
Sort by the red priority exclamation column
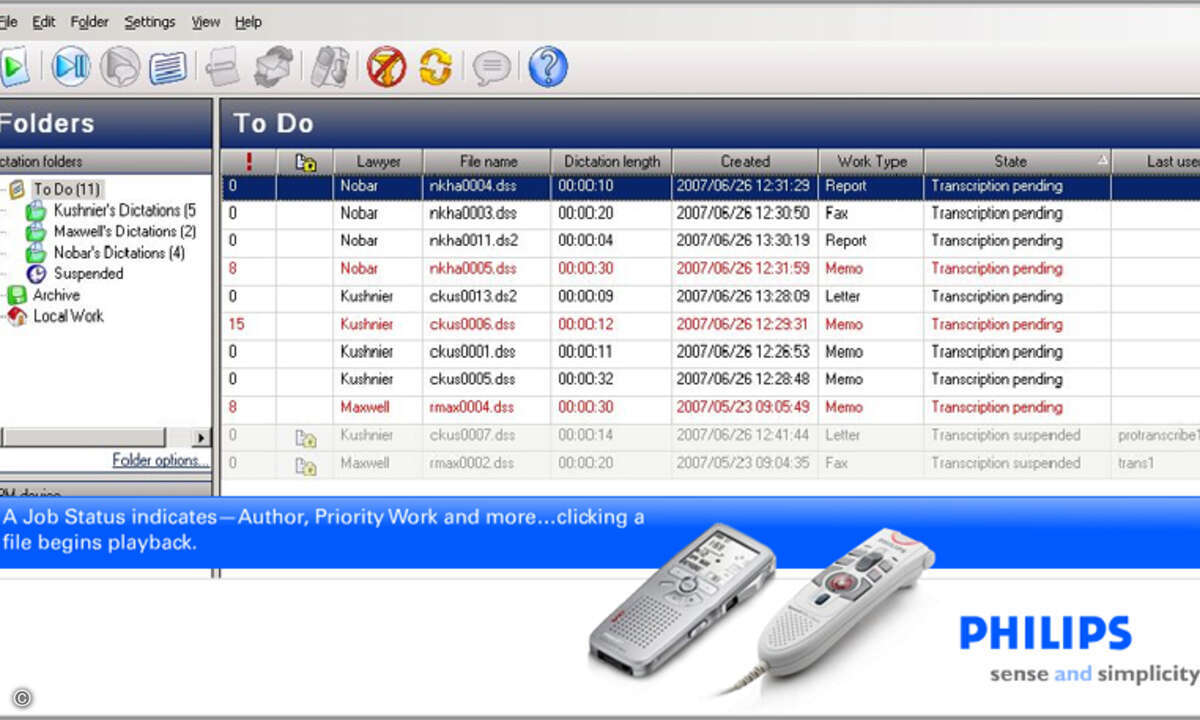coord(248,161)
